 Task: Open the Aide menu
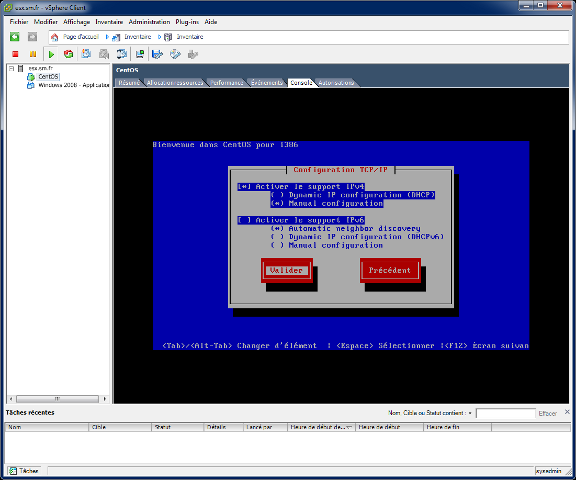pyautogui.click(x=210, y=22)
